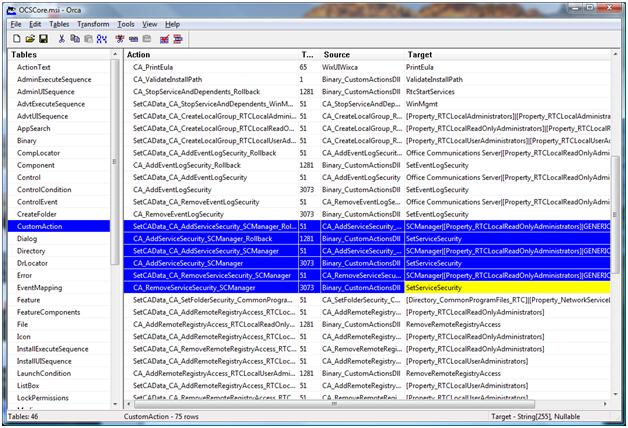Click the Orca app icon in title bar
Image resolution: width=628 pixels, height=428 pixels.
[12, 10]
